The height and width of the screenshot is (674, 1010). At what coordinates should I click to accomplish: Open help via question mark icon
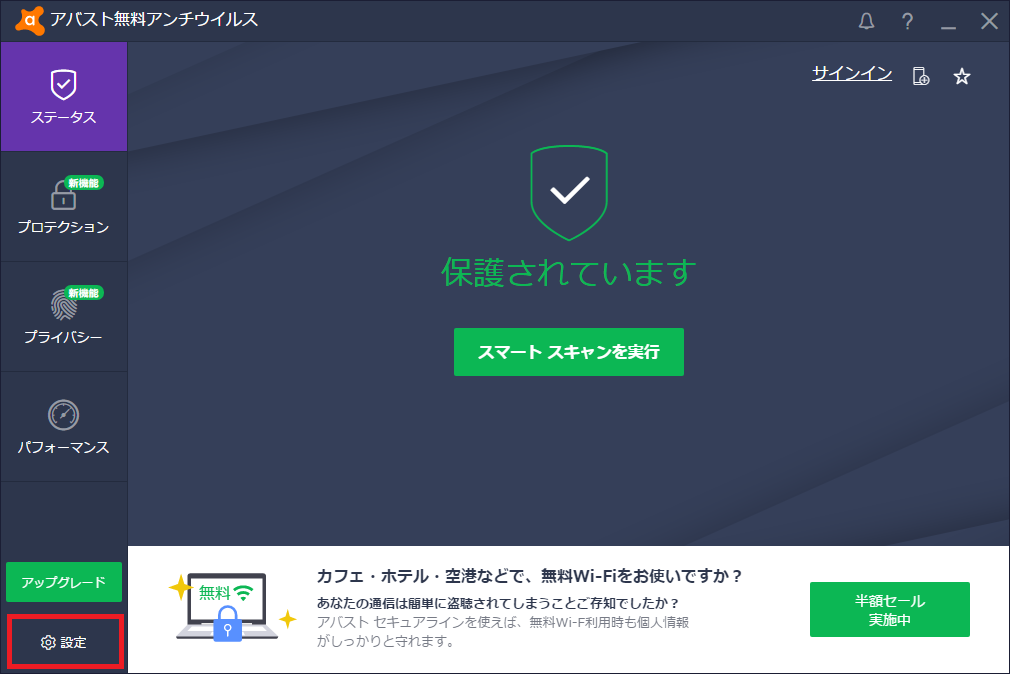click(x=907, y=21)
